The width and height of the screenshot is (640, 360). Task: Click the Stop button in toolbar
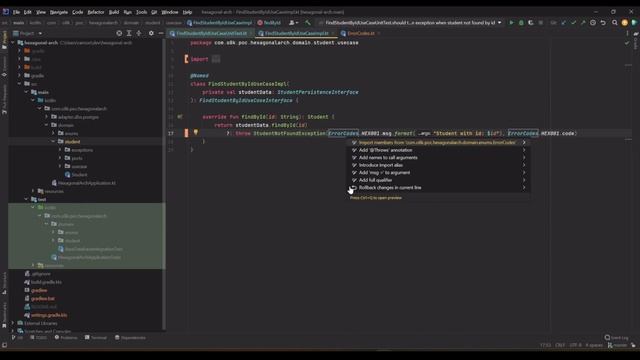pos(541,23)
